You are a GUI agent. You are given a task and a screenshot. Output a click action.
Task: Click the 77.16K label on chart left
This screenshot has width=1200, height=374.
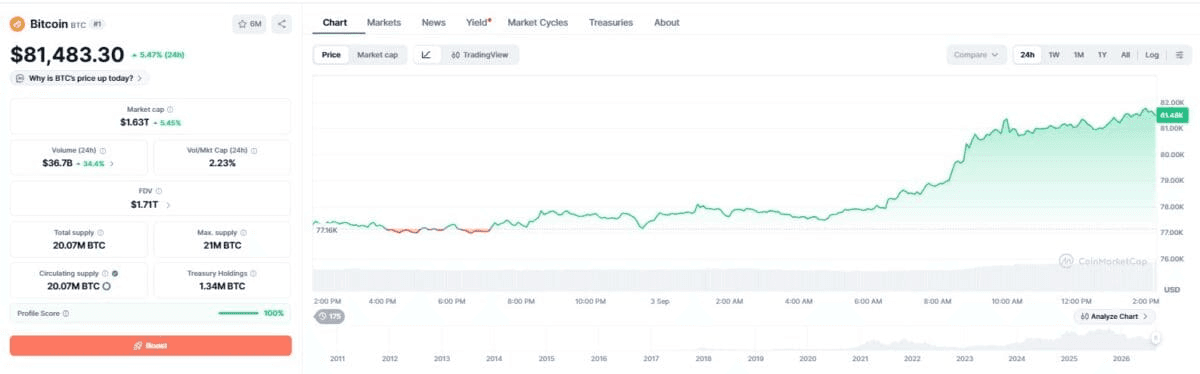[327, 229]
